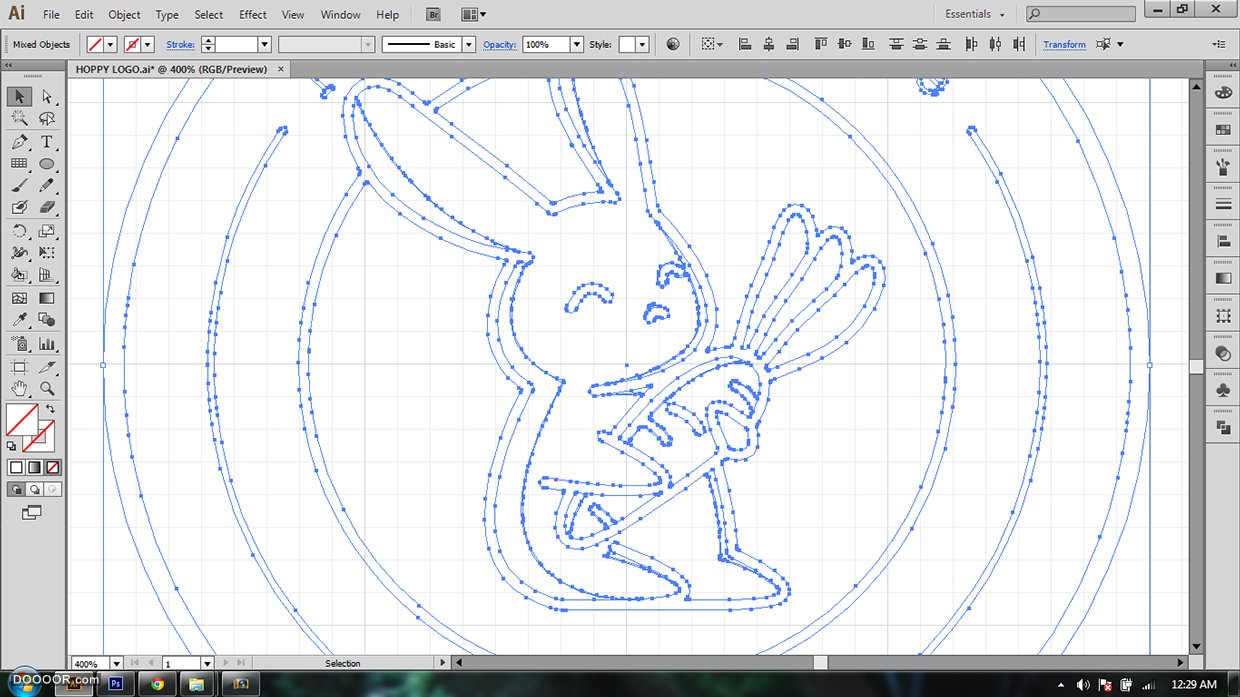Select the Zoom magnifier tool
Image resolution: width=1240 pixels, height=697 pixels.
47,388
